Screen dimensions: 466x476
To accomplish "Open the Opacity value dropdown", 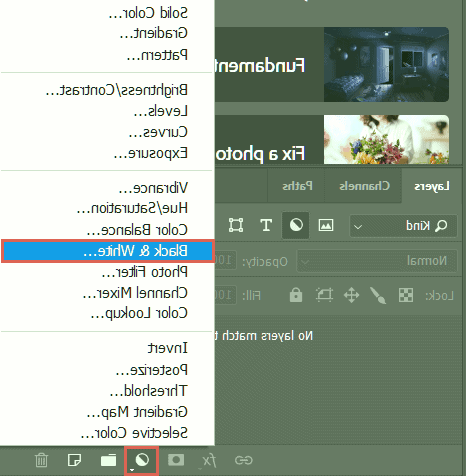I will point(226,260).
